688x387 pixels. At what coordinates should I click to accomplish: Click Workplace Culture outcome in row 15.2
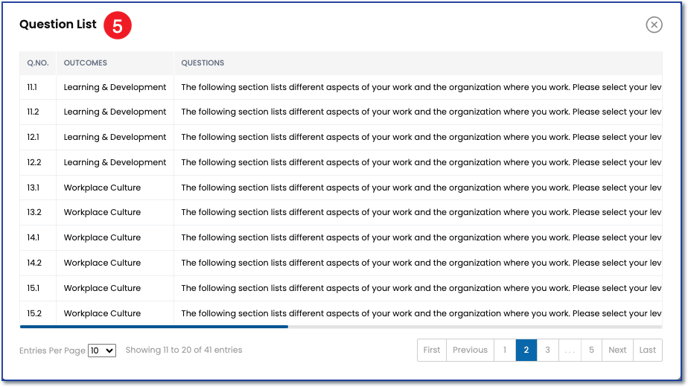(x=102, y=313)
